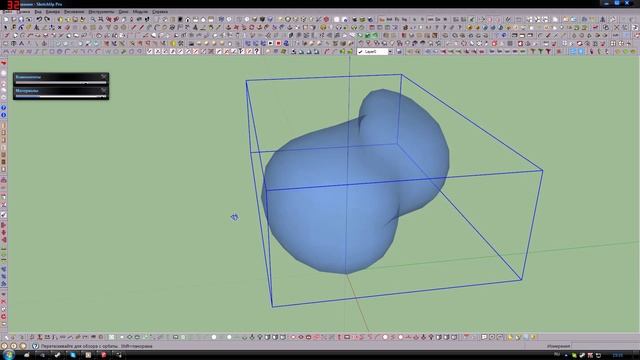Open the Инструменты menu
This screenshot has width=640, height=360.
tap(101, 12)
